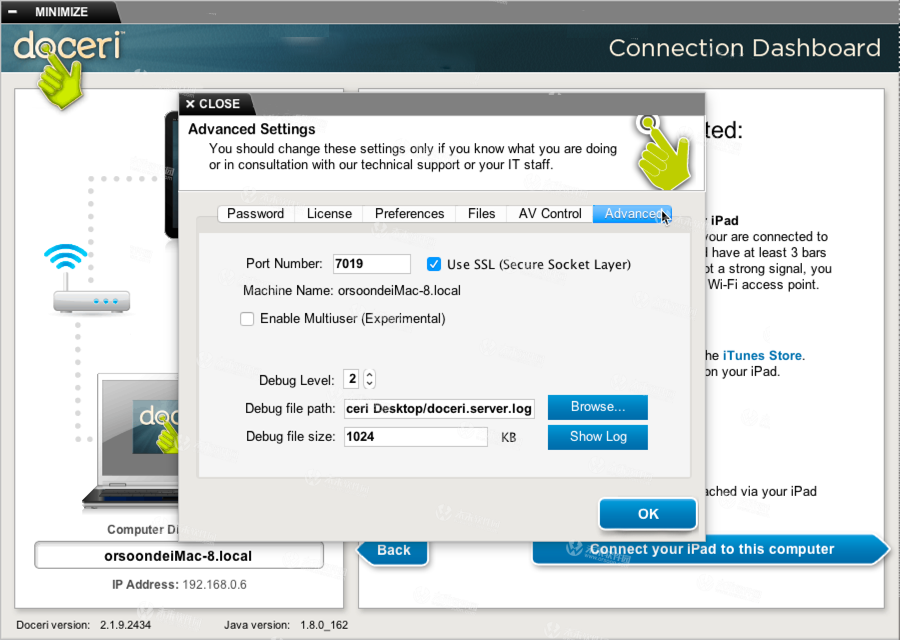Click the Port Number field
This screenshot has height=640, width=900.
[371, 263]
